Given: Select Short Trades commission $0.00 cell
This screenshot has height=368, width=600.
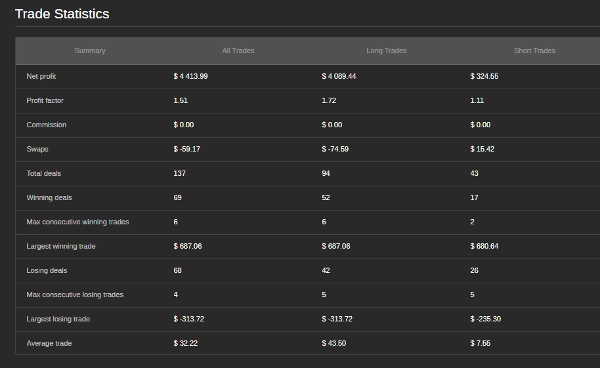Looking at the screenshot, I should click(480, 125).
